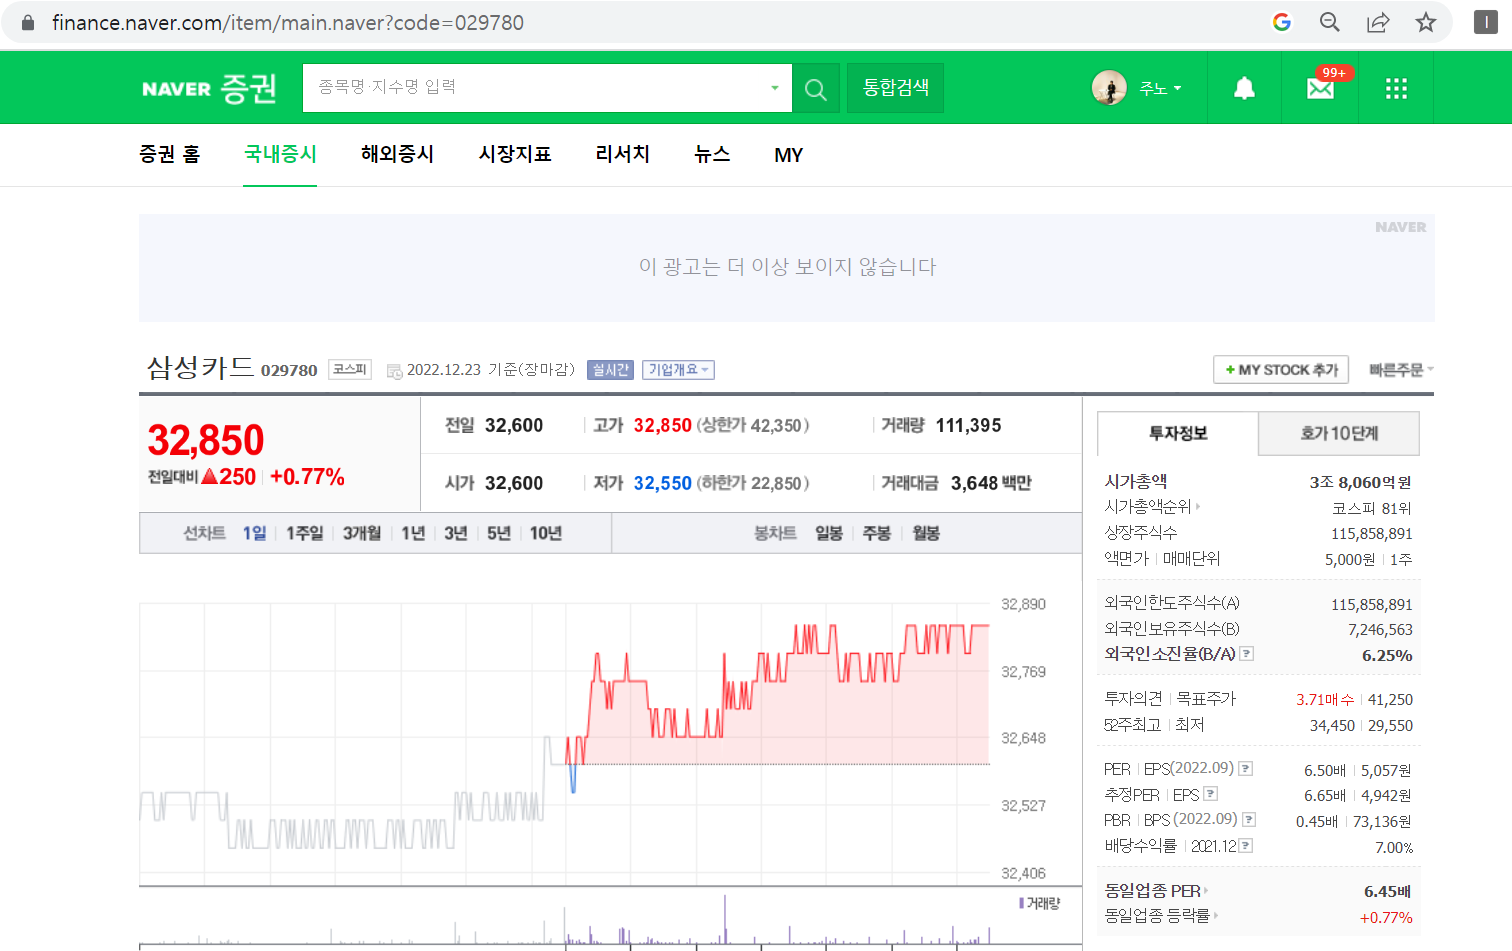Open the notifications bell icon
This screenshot has height=951, width=1512.
click(1244, 89)
